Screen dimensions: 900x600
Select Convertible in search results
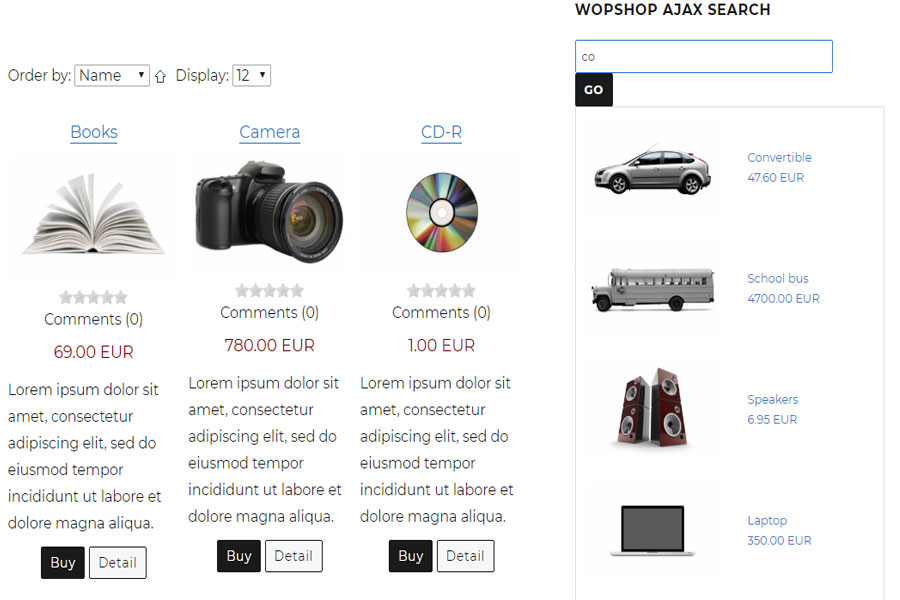[x=779, y=157]
